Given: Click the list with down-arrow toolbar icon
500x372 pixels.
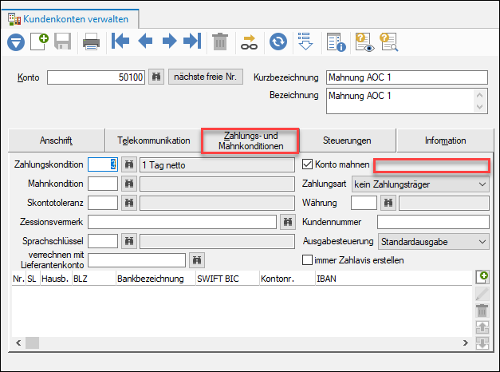Looking at the screenshot, I should (x=305, y=42).
